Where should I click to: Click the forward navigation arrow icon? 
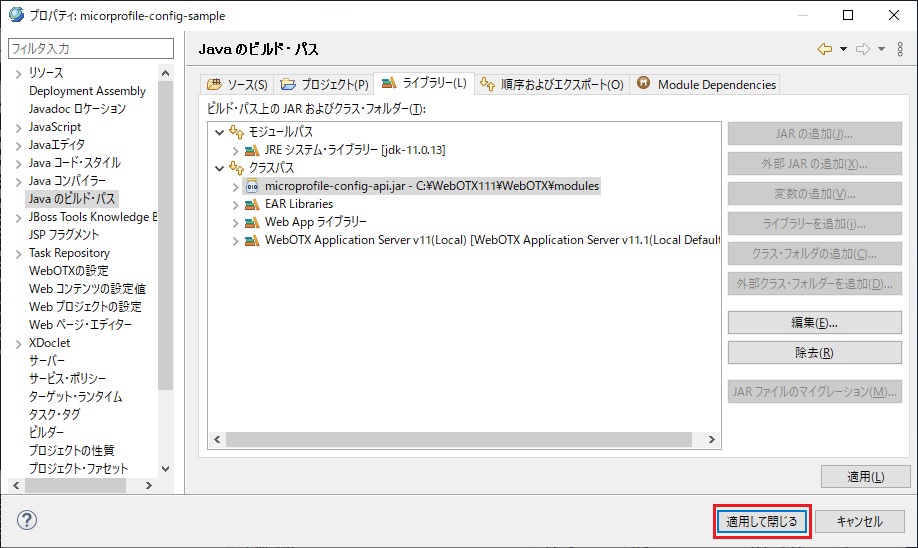click(863, 49)
